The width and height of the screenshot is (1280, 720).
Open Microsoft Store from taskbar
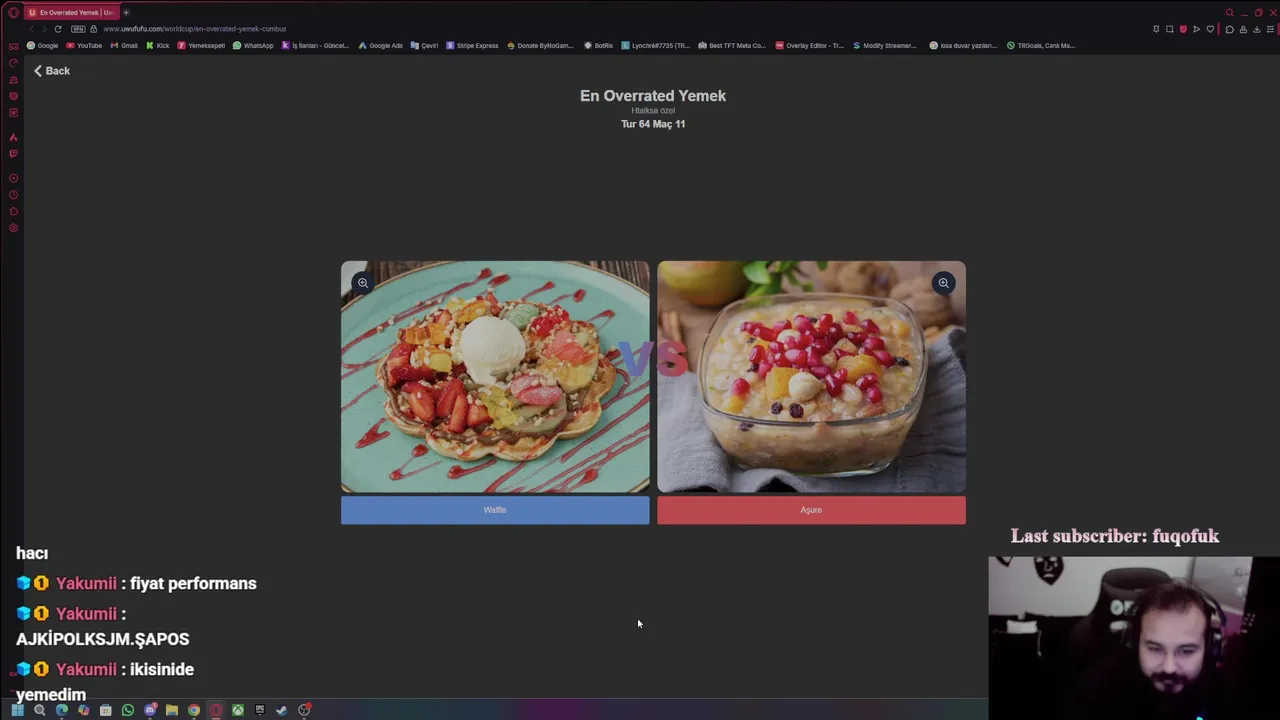[x=106, y=710]
